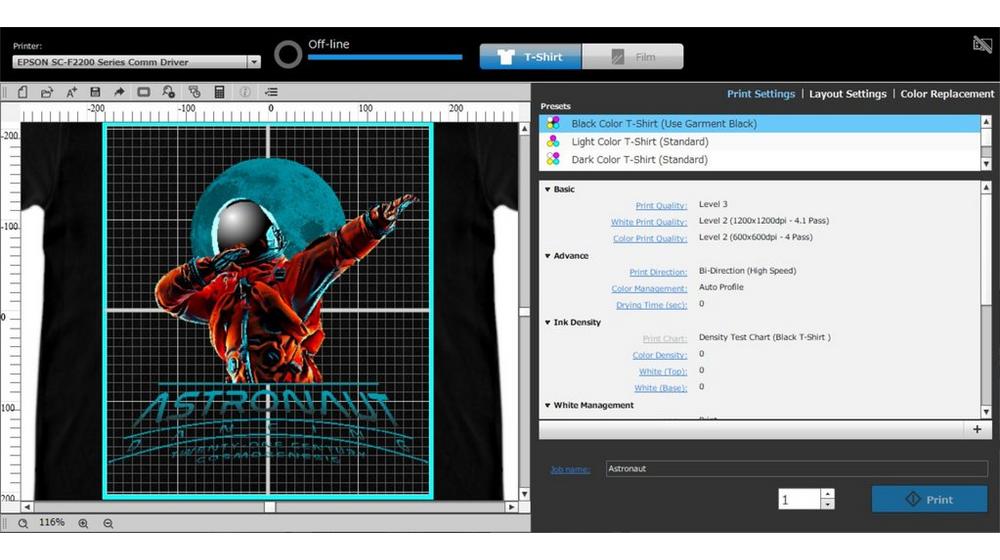Switch to T-Shirt mode

coord(530,57)
